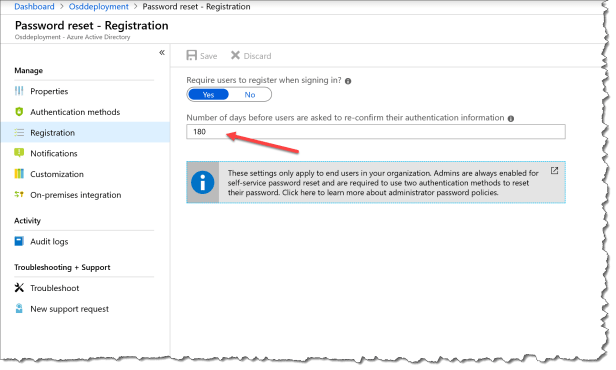Click info icon beside register when signing in
The height and width of the screenshot is (370, 616).
pos(348,81)
